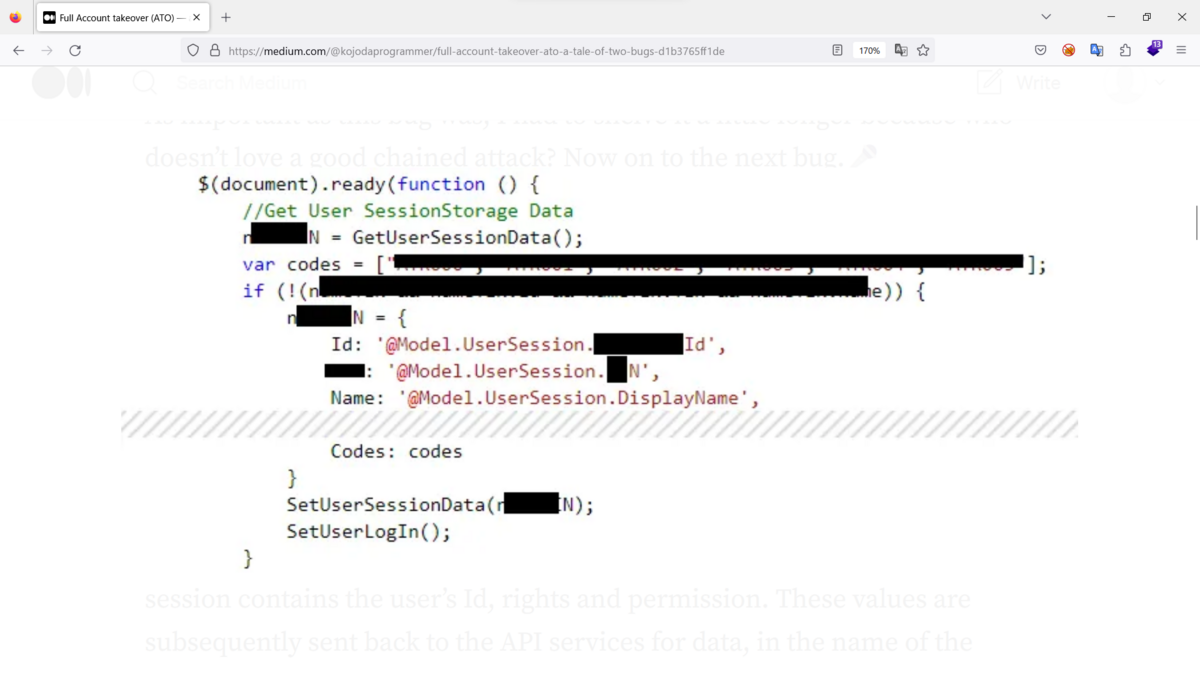The width and height of the screenshot is (1200, 675).
Task: Open the Firefox hamburger application menu
Action: (x=1181, y=50)
